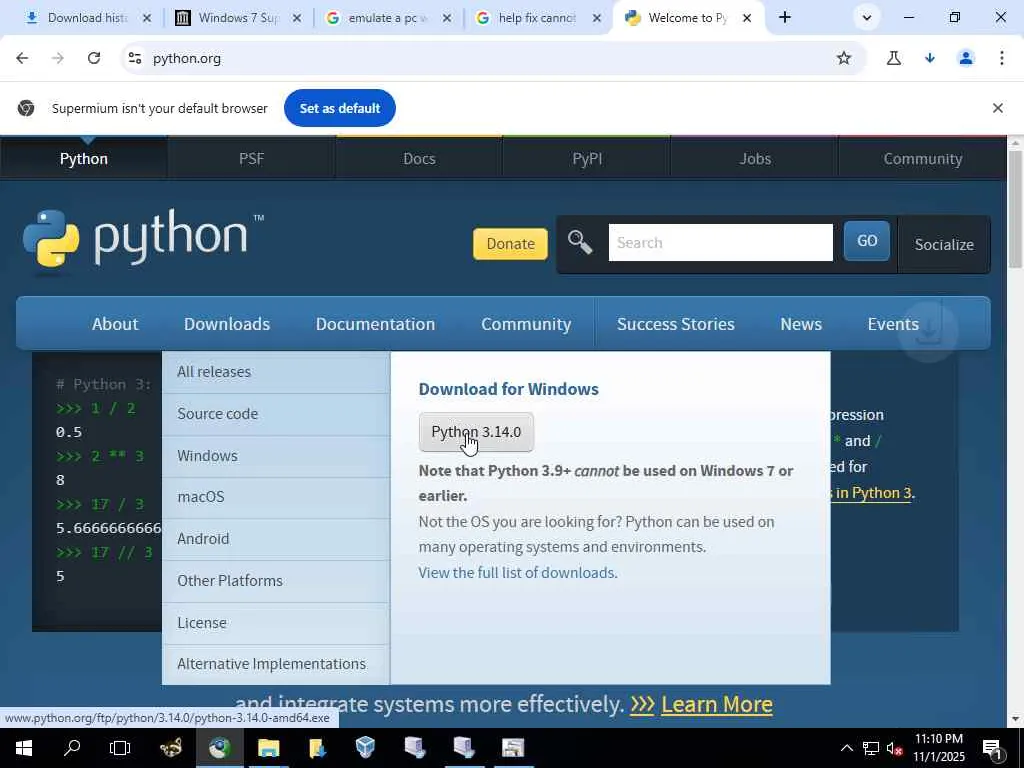Viewport: 1024px width, 768px height.
Task: Open the PyPI top navigation item
Action: pyautogui.click(x=587, y=159)
